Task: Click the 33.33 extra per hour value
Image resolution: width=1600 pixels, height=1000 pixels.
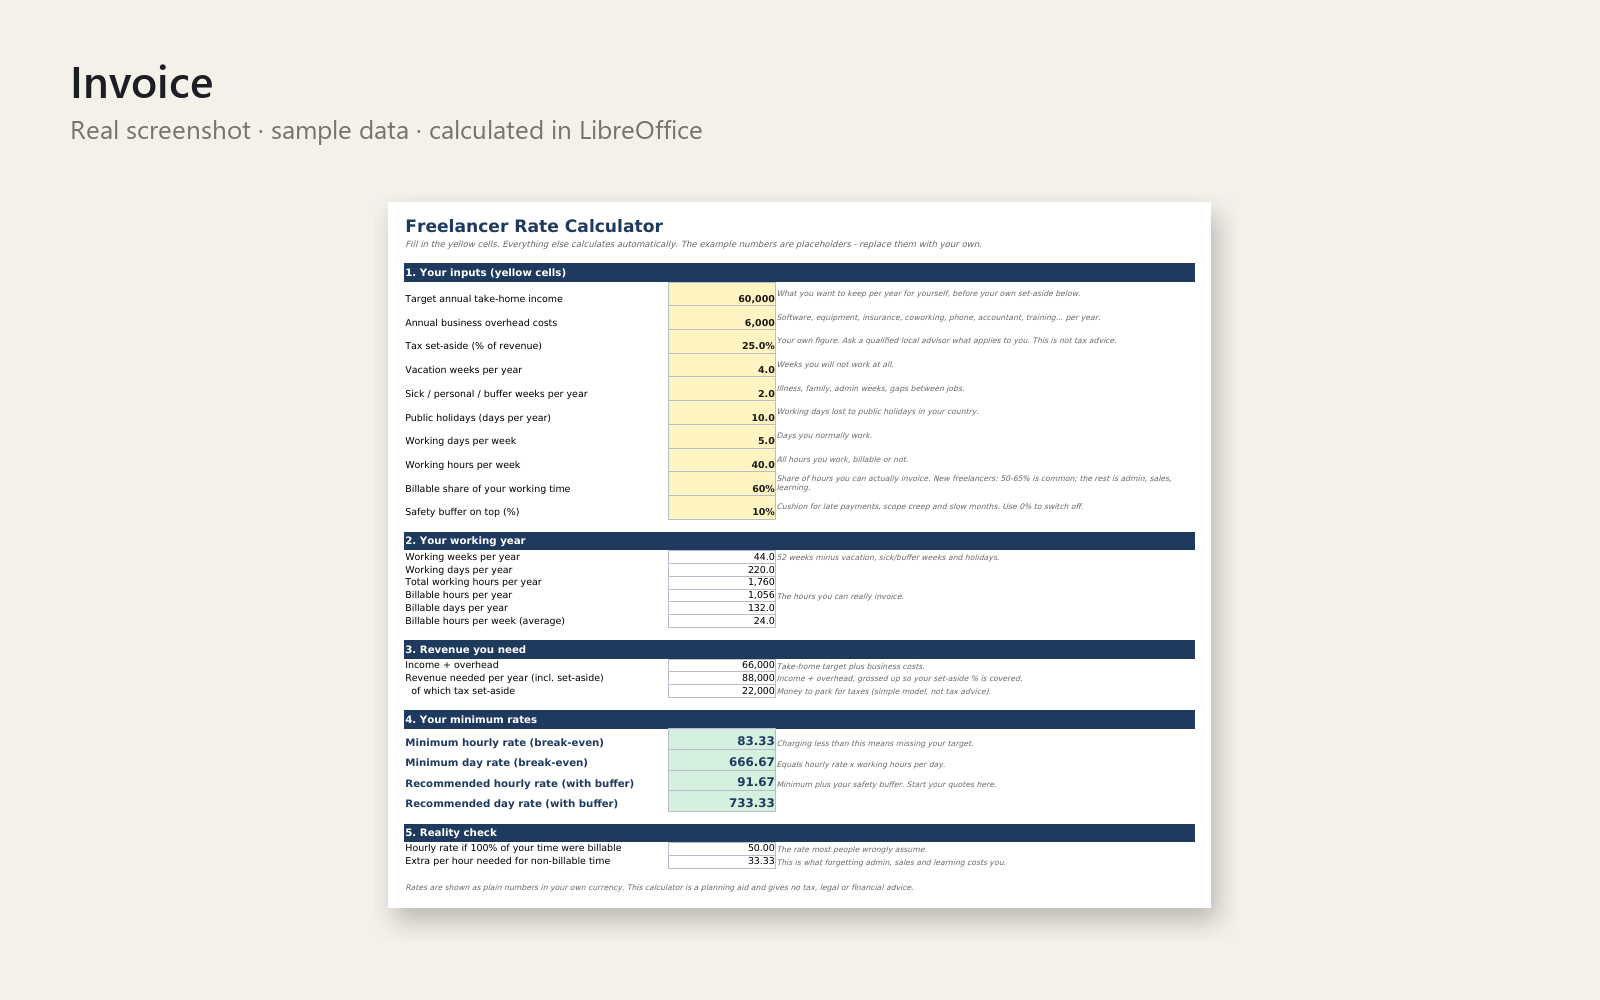Action: [x=722, y=861]
